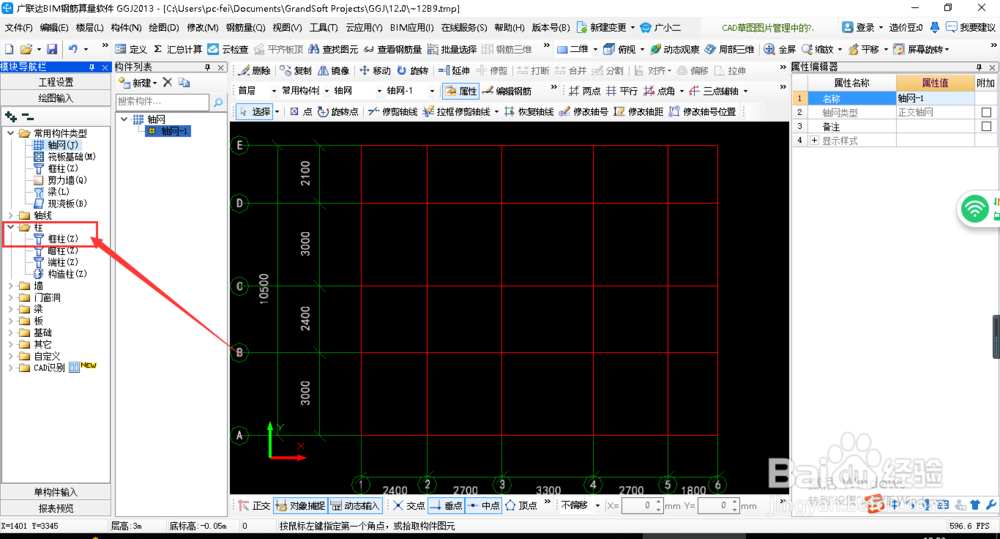This screenshot has height=539, width=1000.
Task: Toggle 中点 midpoint snap
Action: [x=483, y=505]
